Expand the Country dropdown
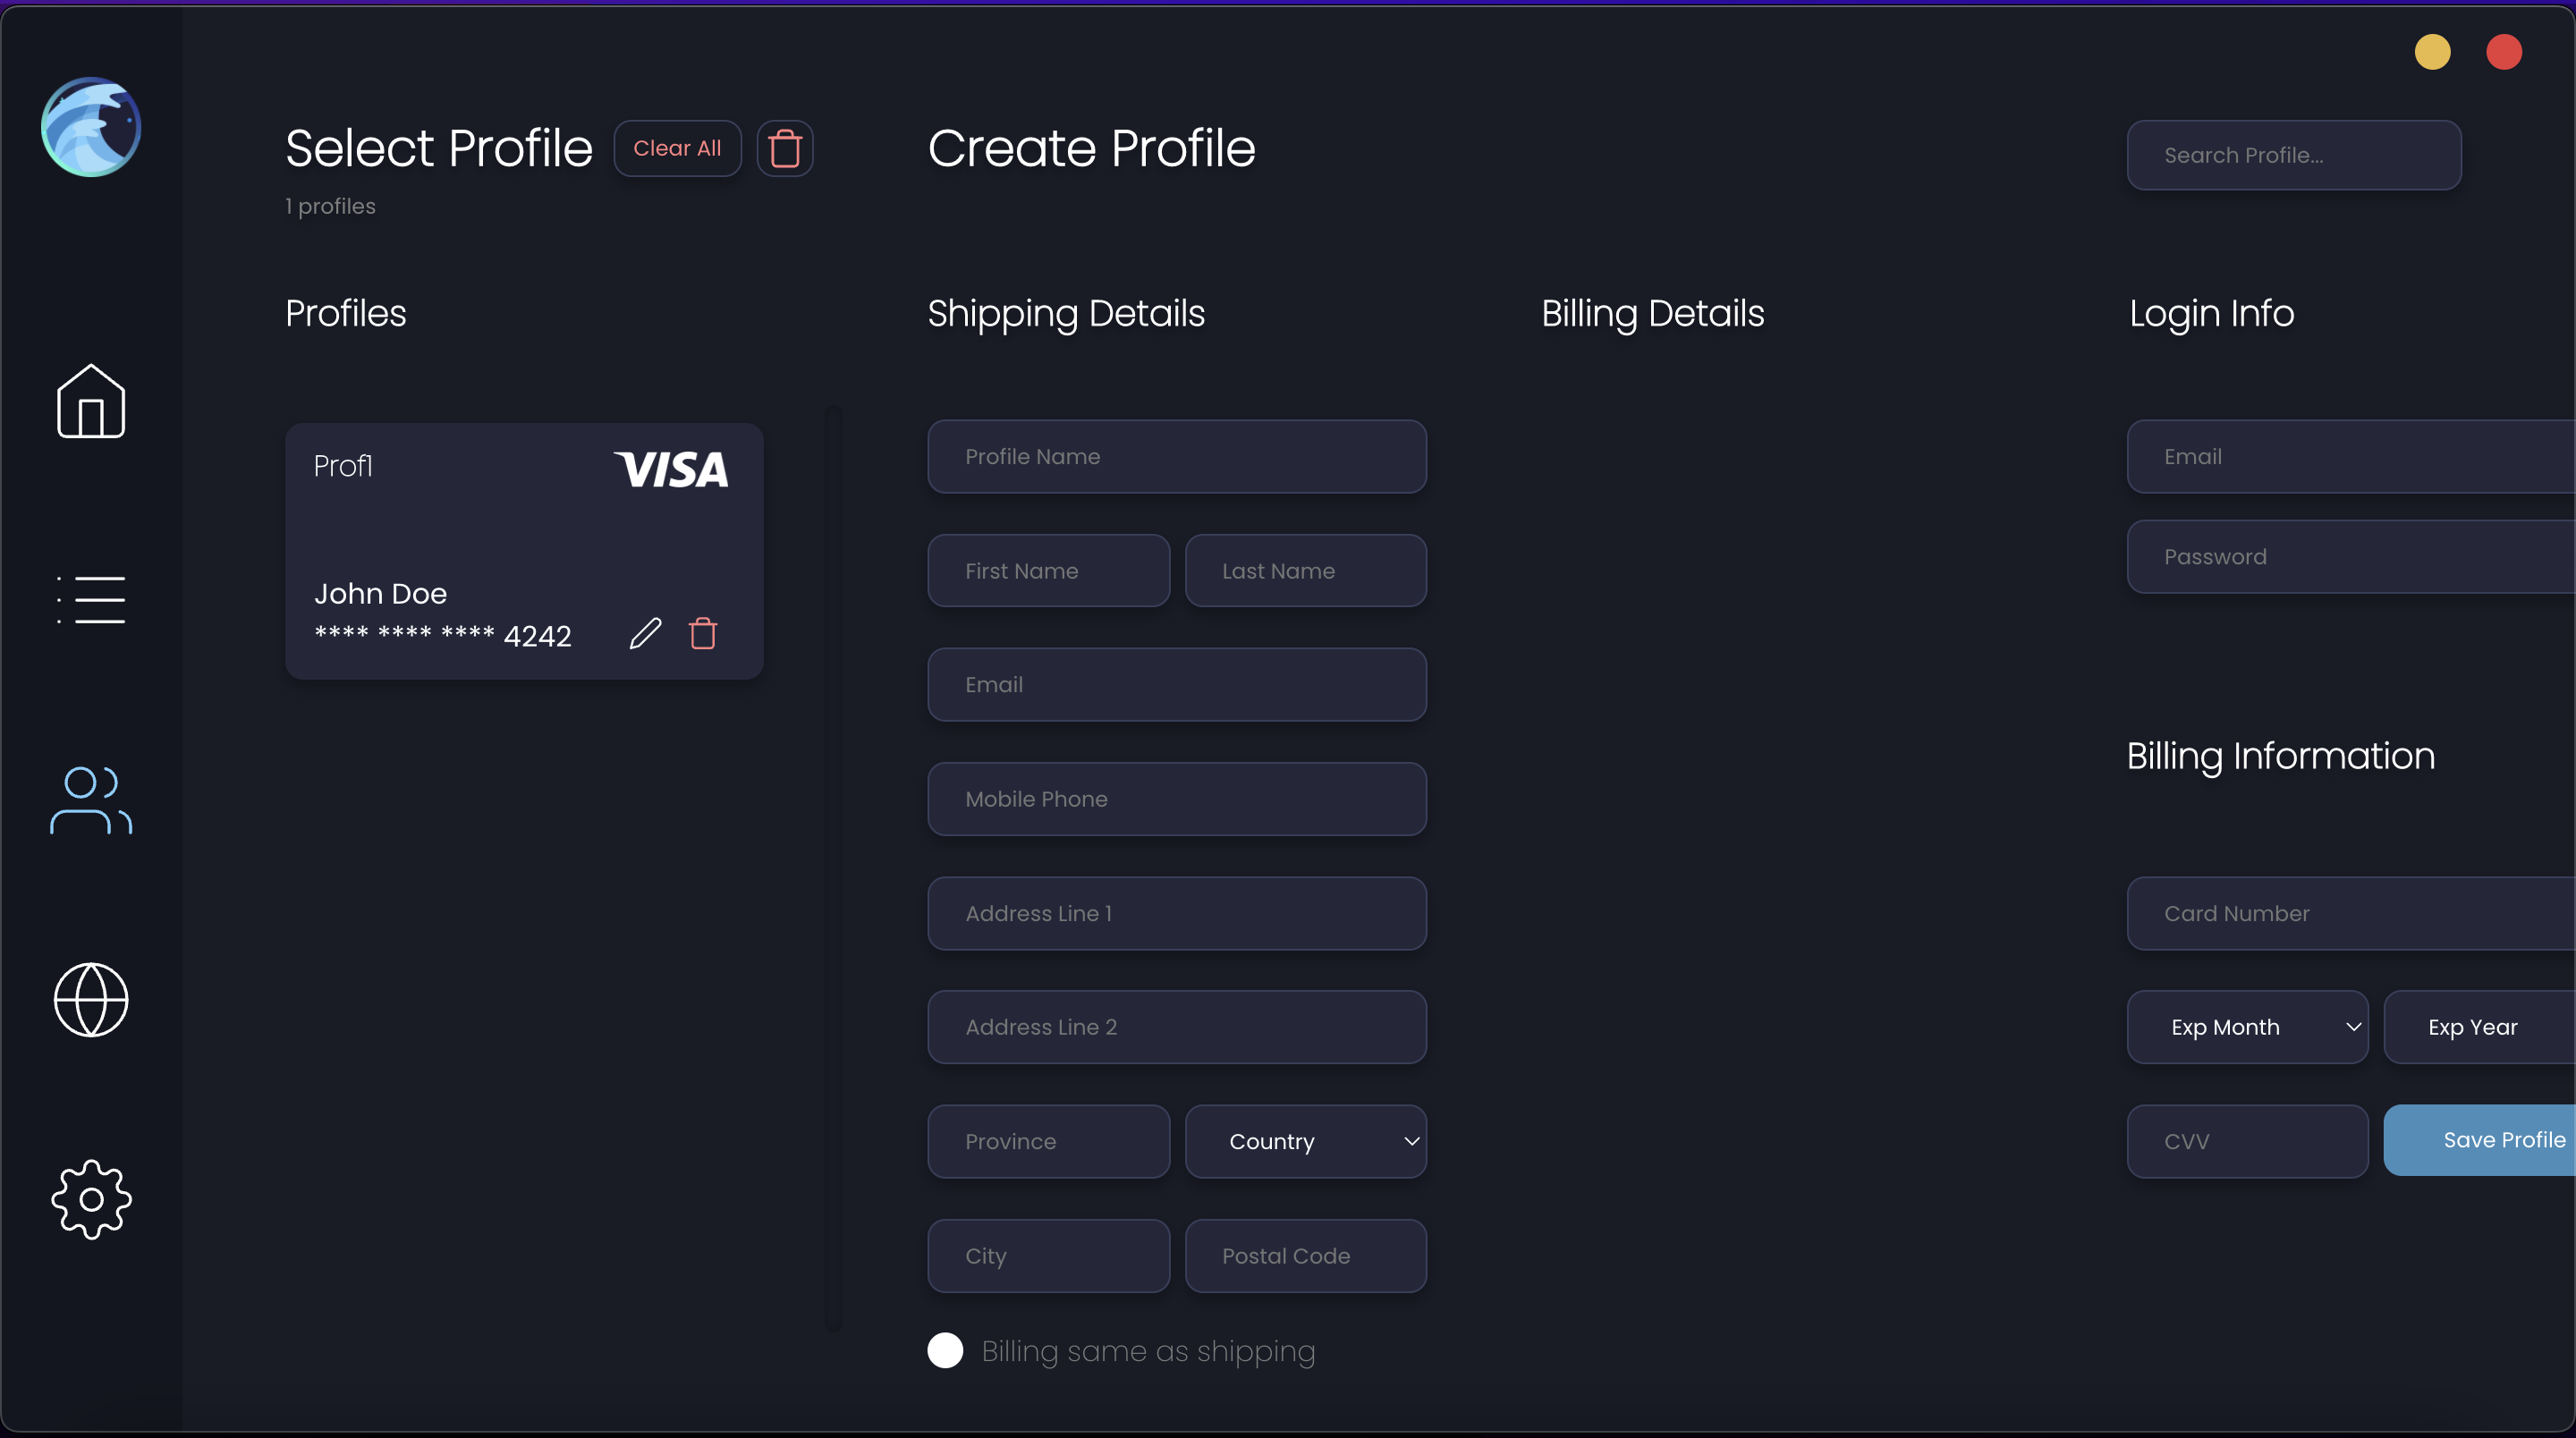Viewport: 2576px width, 1438px height. point(1305,1141)
